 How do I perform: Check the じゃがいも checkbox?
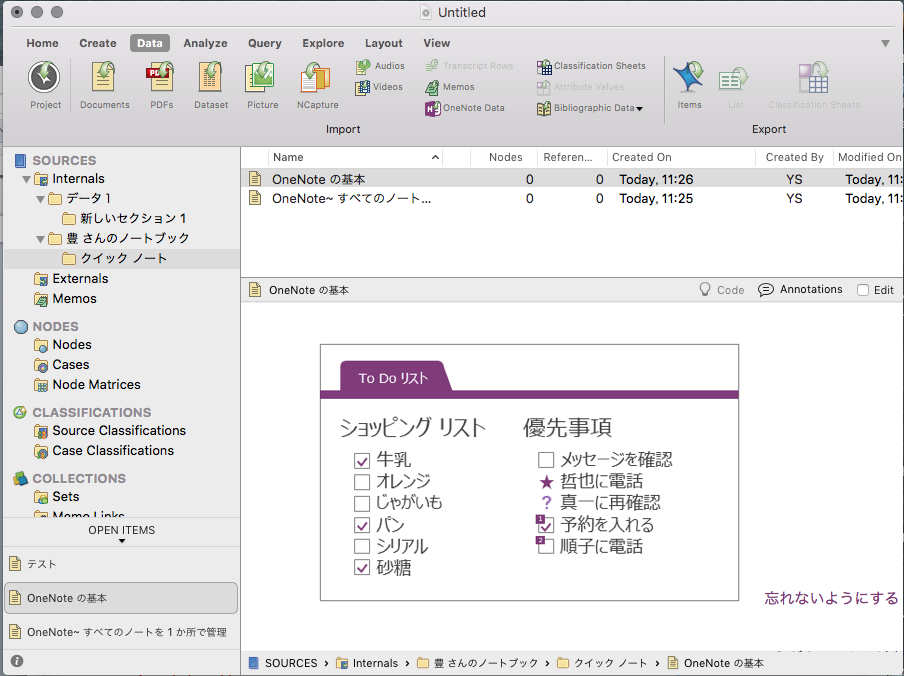[x=361, y=504]
